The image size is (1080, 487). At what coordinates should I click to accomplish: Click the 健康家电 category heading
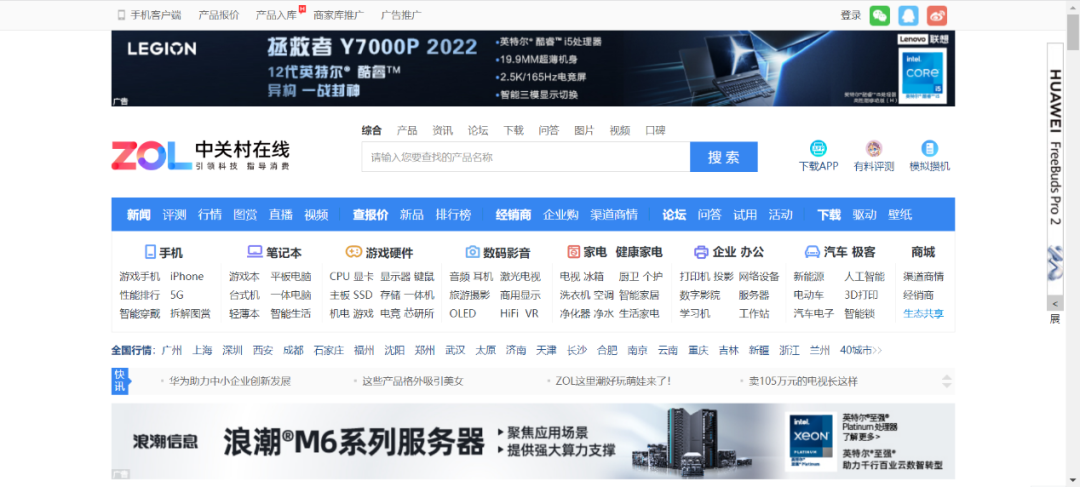(x=639, y=252)
